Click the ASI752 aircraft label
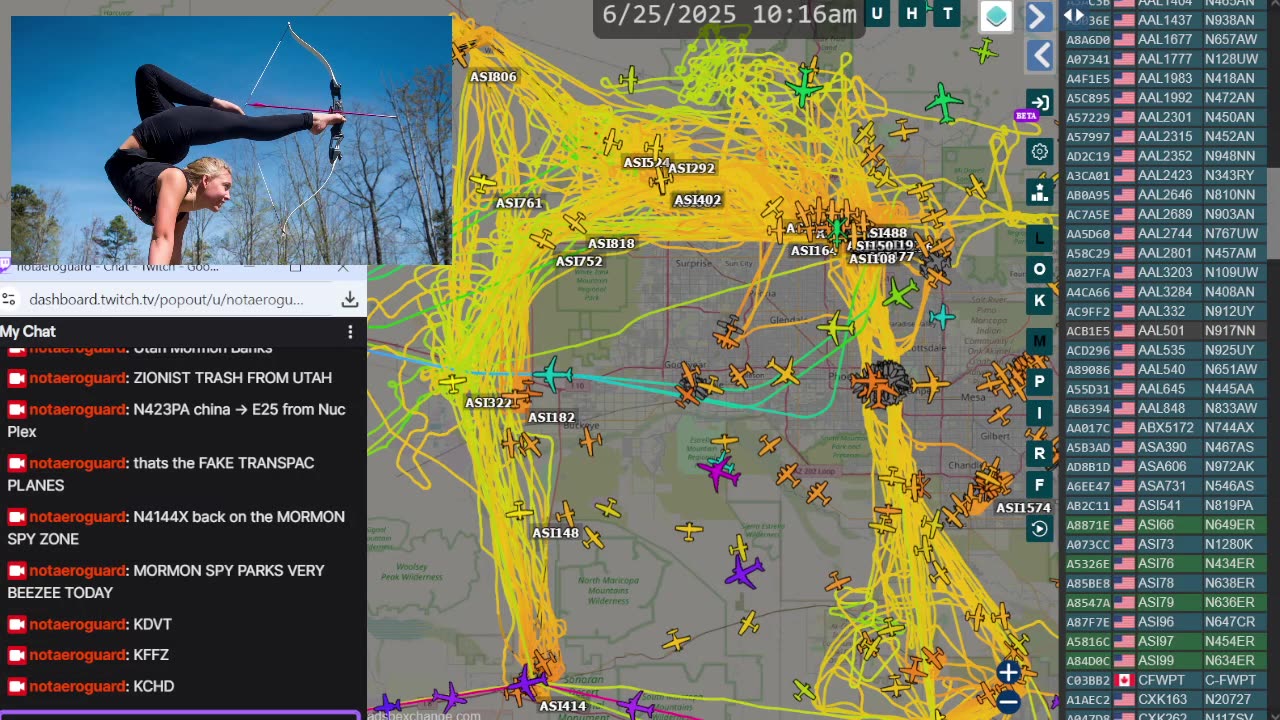 (579, 262)
